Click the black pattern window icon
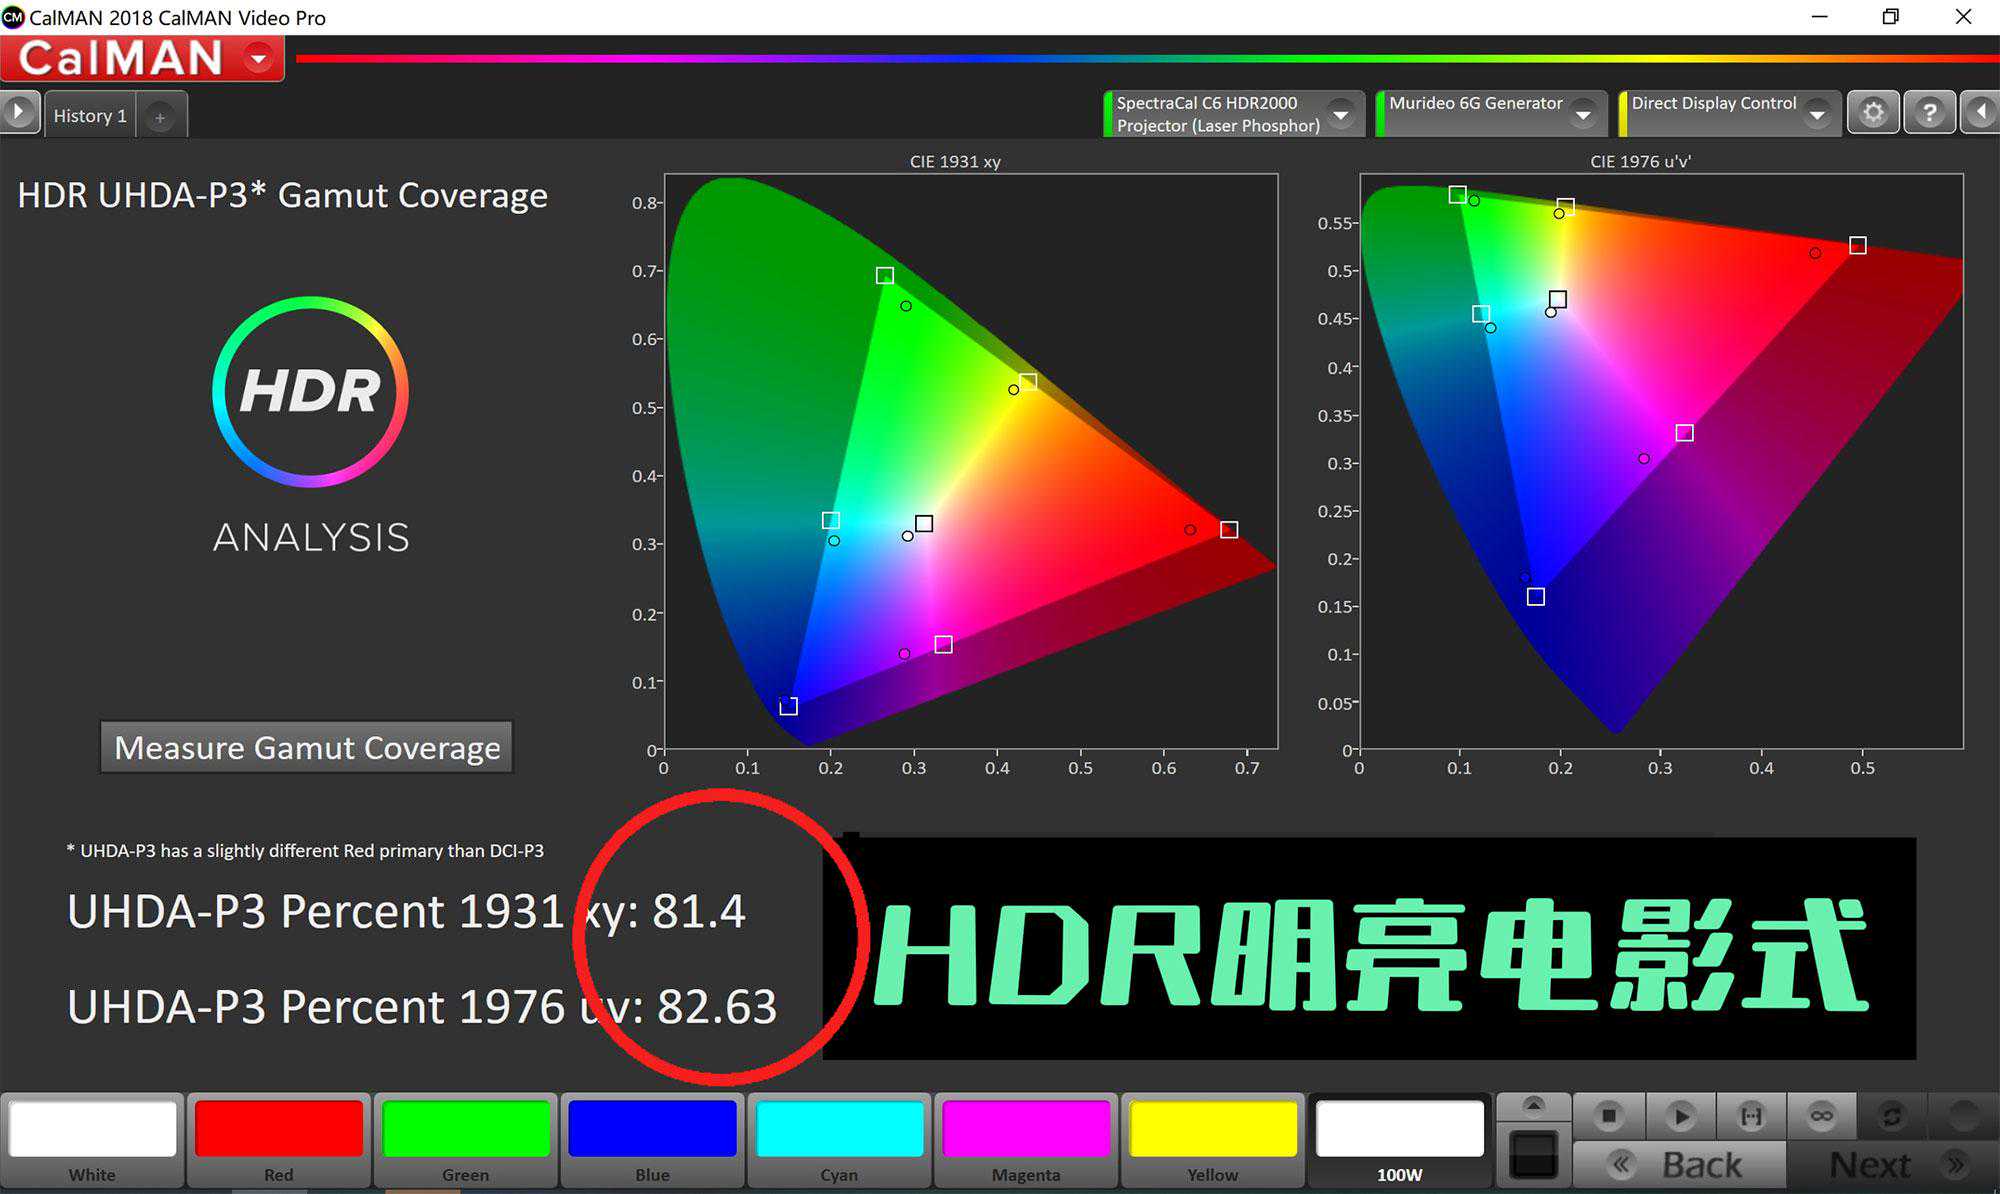 coord(1533,1155)
